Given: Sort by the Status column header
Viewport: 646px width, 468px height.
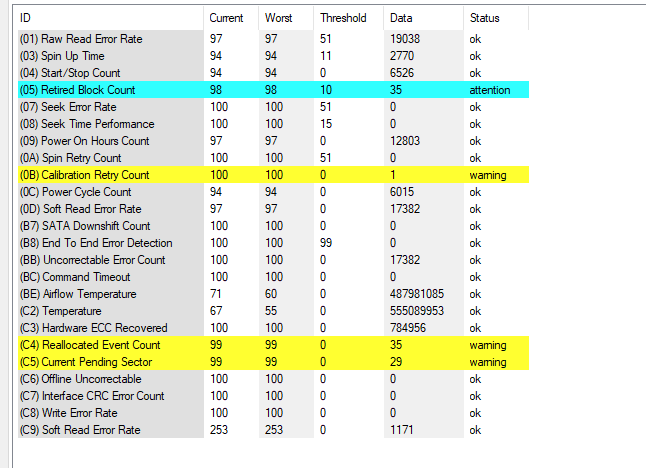Looking at the screenshot, I should pos(496,18).
